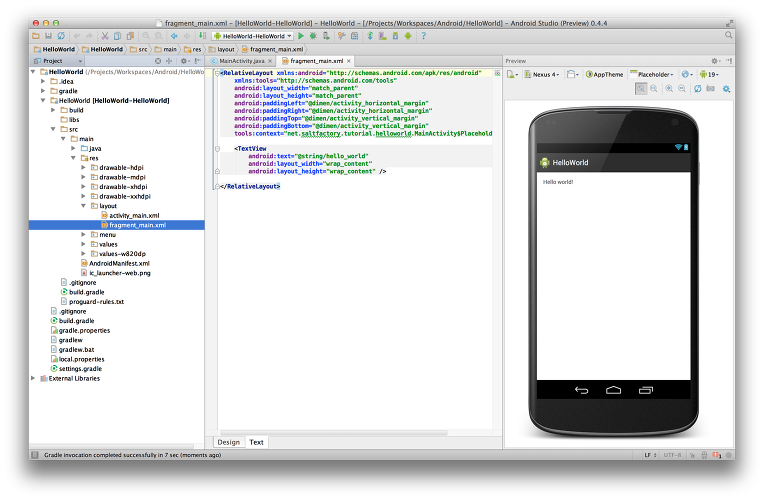Start debugging with the green bug icon
This screenshot has width=764, height=500.
(313, 36)
